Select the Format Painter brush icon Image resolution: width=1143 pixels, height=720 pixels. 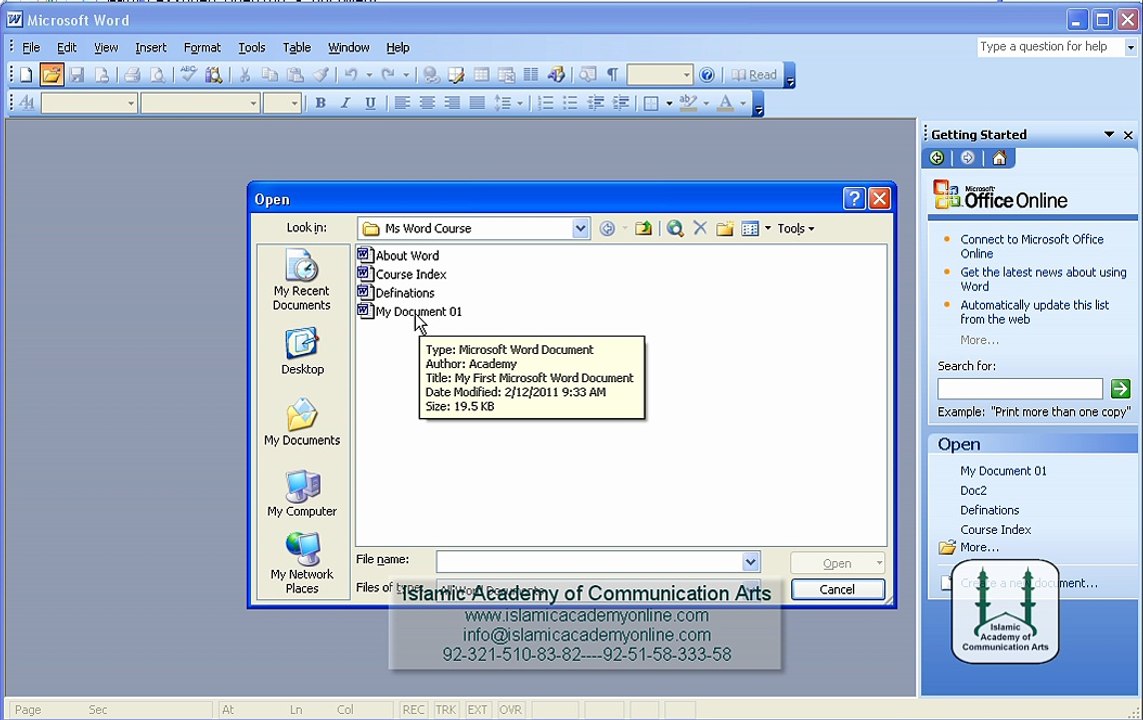[320, 74]
